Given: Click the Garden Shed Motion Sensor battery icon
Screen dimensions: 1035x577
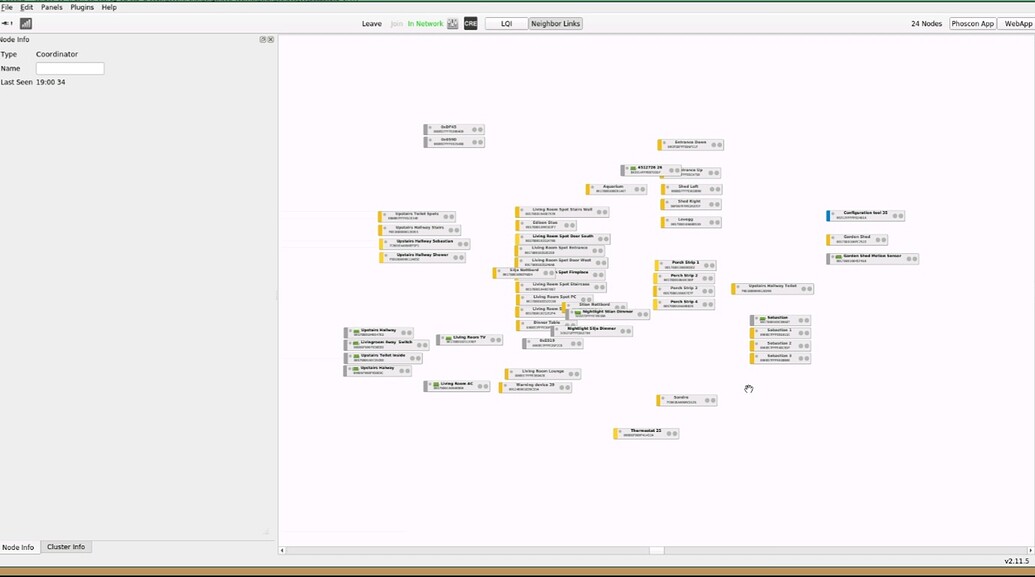Looking at the screenshot, I should coord(837,258).
